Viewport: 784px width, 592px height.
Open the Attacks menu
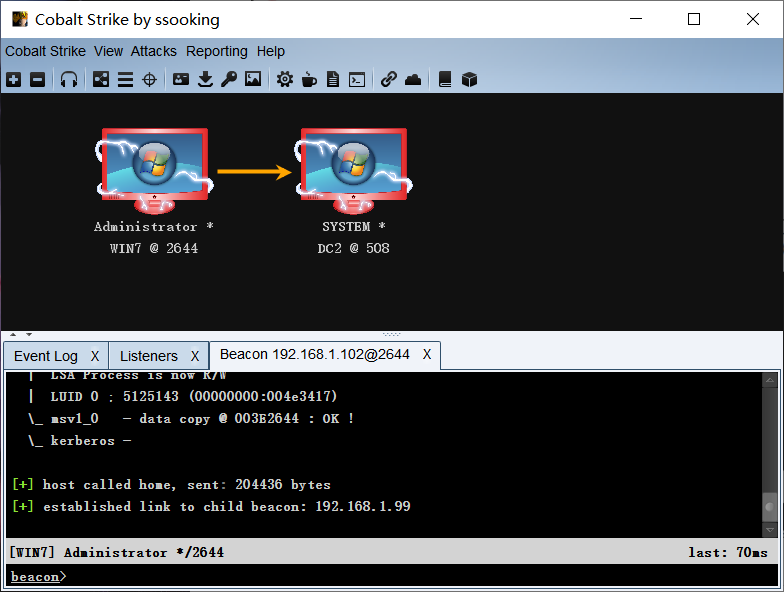tap(154, 51)
